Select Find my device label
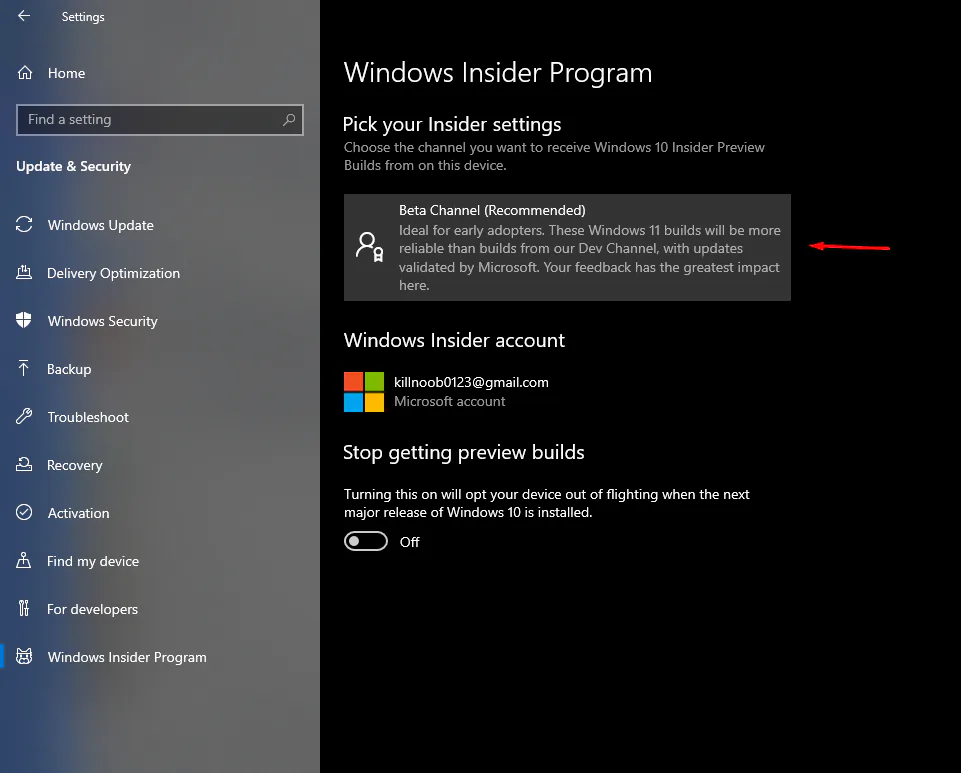This screenshot has height=773, width=961. coord(93,561)
